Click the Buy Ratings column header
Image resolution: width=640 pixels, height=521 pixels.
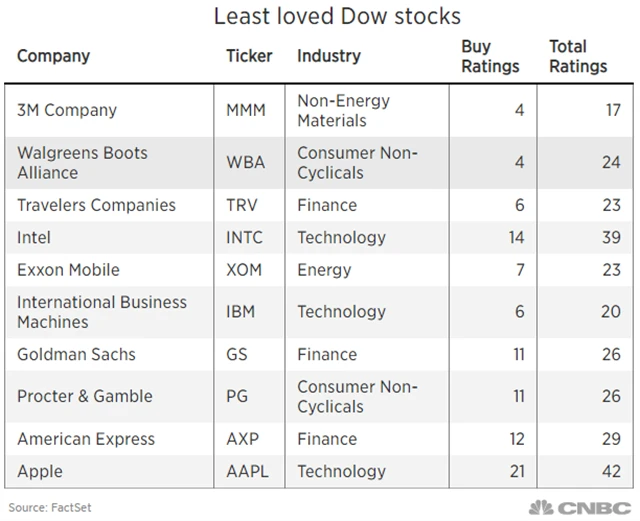click(490, 56)
